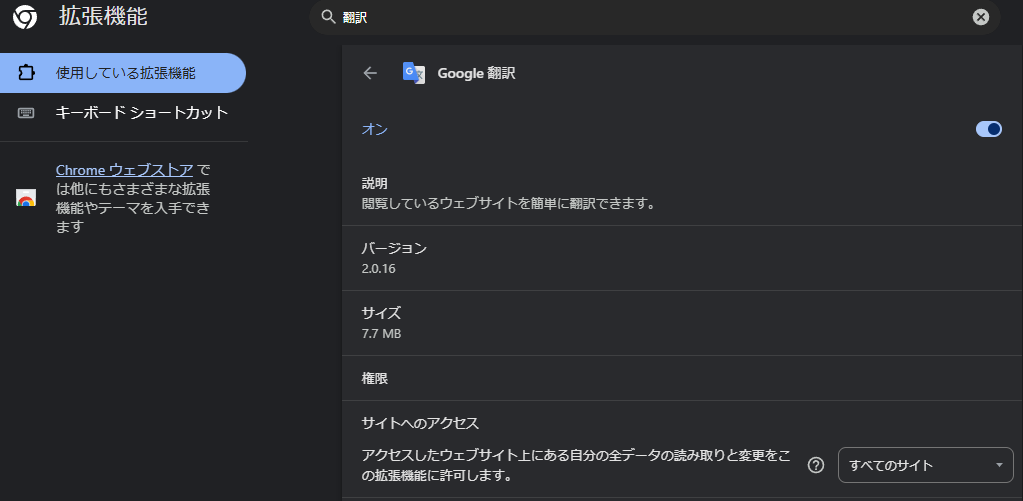The height and width of the screenshot is (501, 1023).
Task: Click the Google 翻訳 extension name
Action: coord(476,73)
